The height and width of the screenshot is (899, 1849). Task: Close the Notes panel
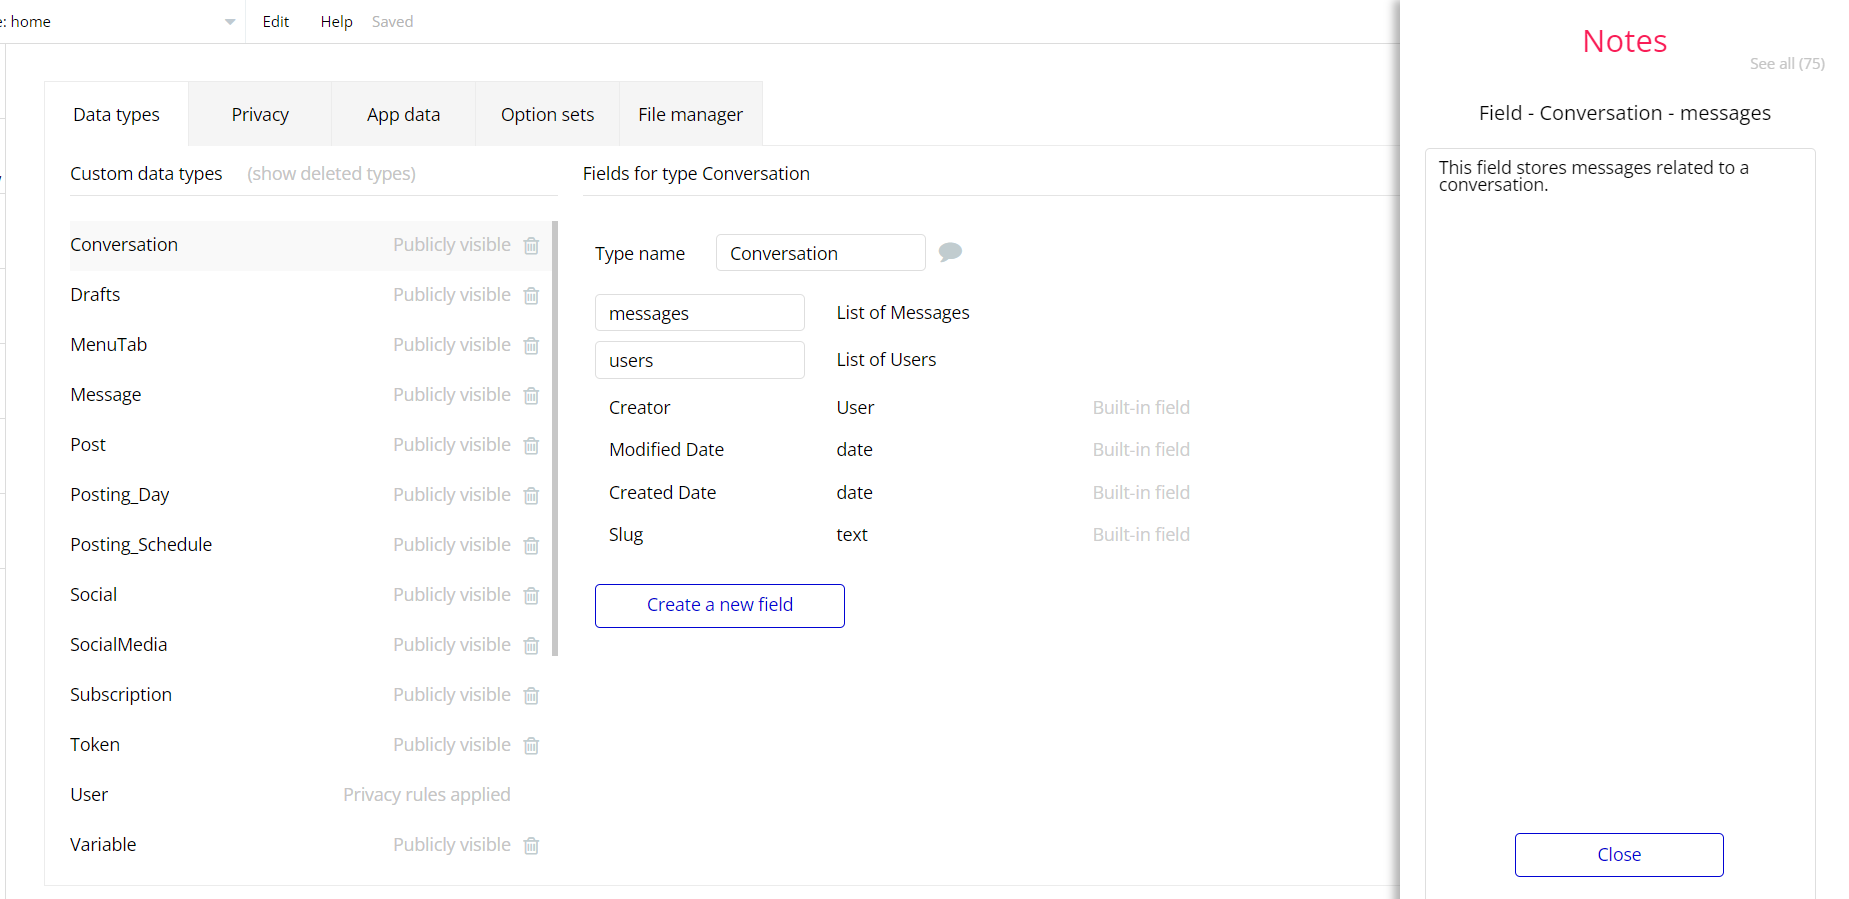coord(1618,855)
